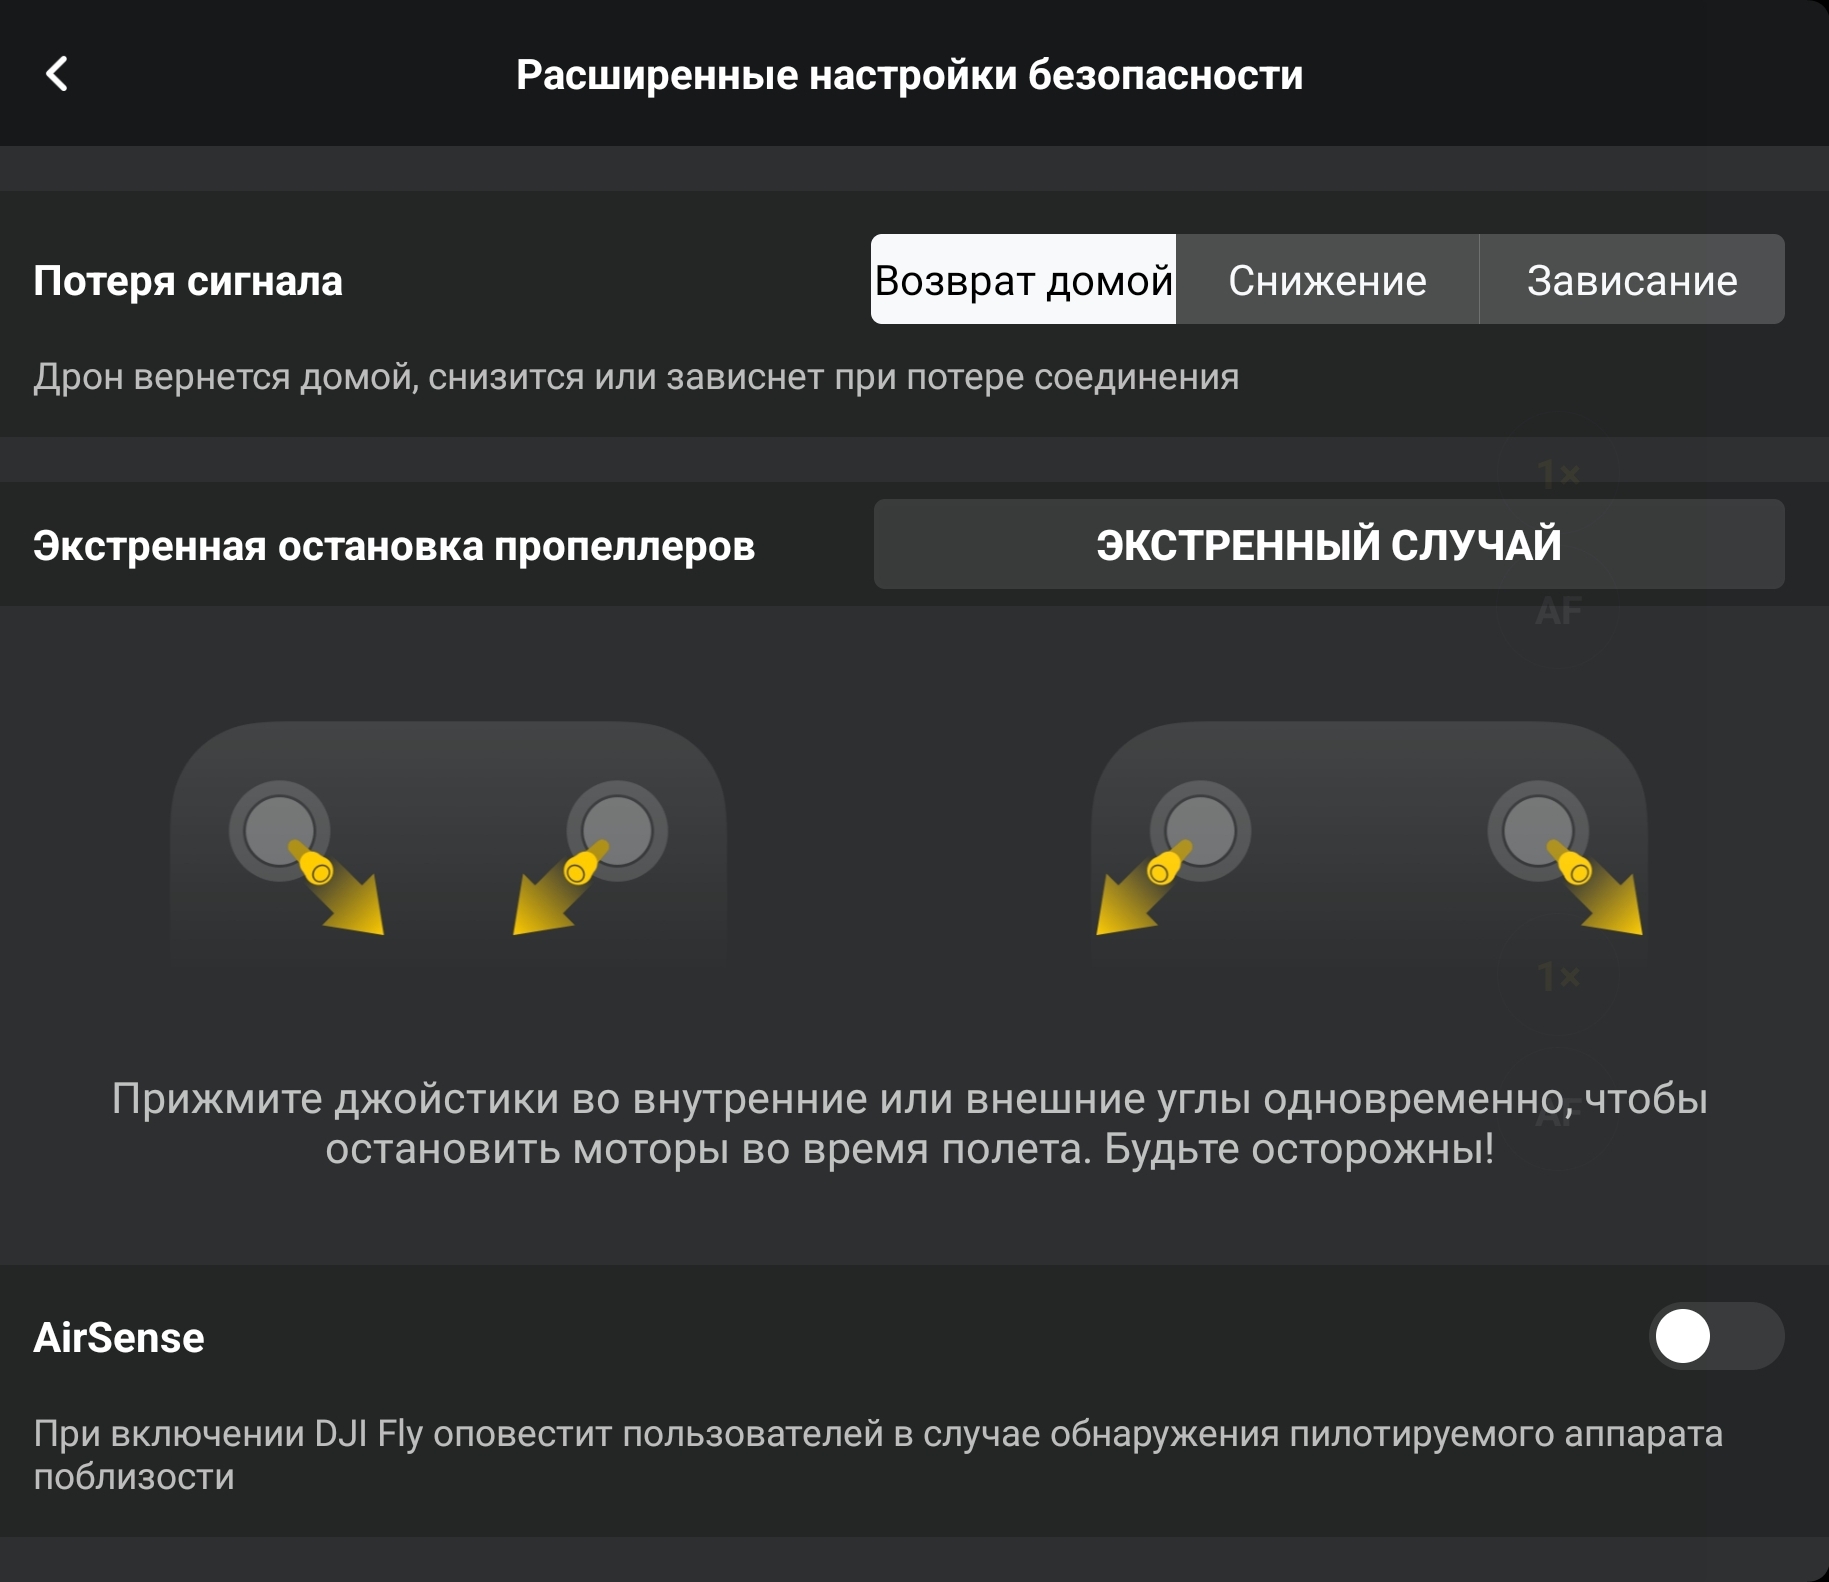Click the Потеря сигнала label
Viewport: 1829px width, 1582px height.
click(188, 281)
